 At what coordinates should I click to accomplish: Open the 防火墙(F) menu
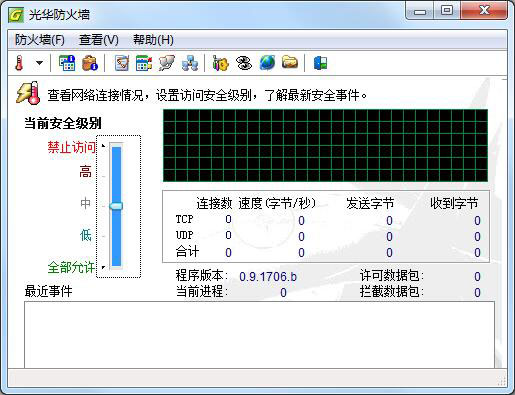pyautogui.click(x=40, y=40)
